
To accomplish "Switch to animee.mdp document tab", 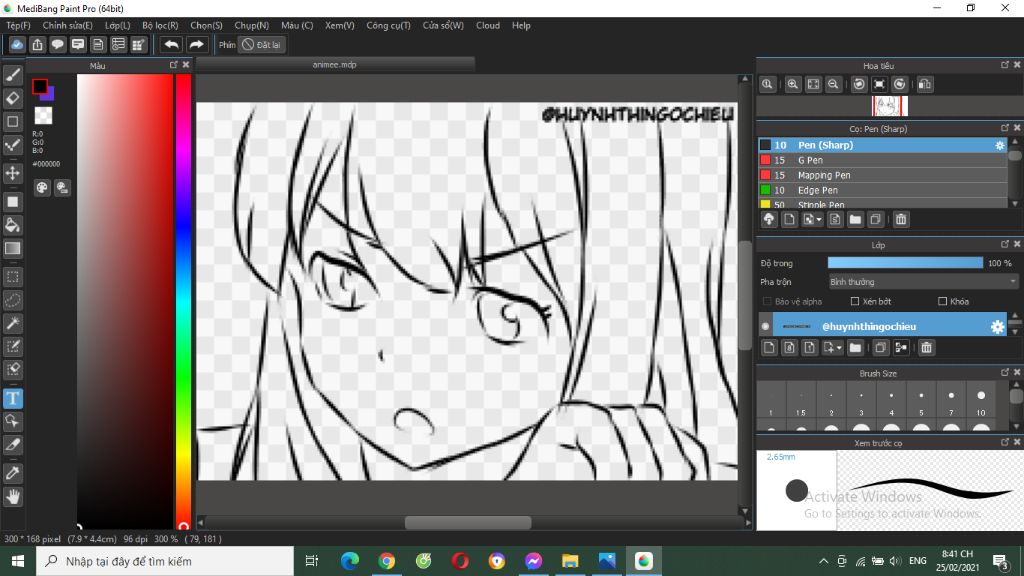I will pyautogui.click(x=334, y=65).
